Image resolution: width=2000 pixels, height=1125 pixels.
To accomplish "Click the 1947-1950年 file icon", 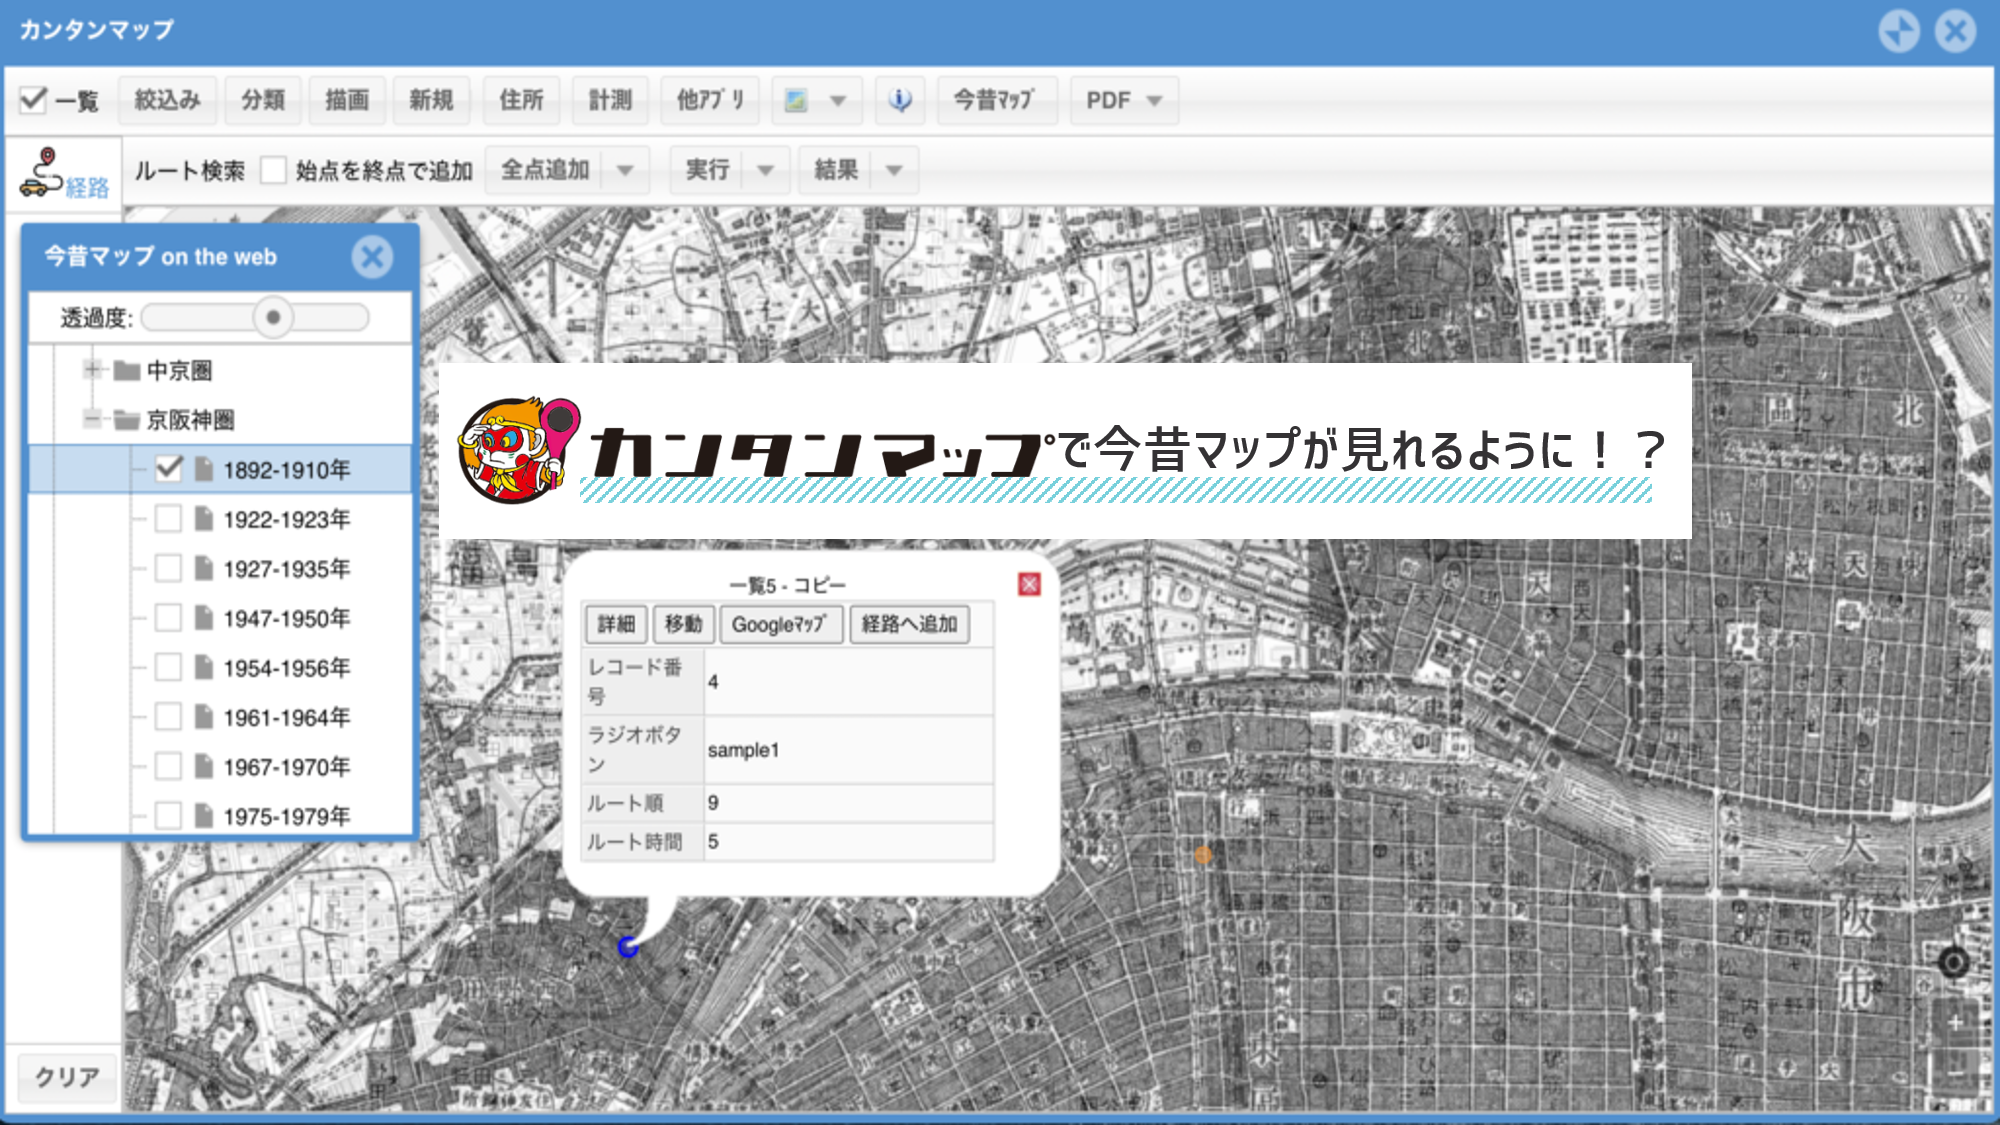I will (x=204, y=618).
